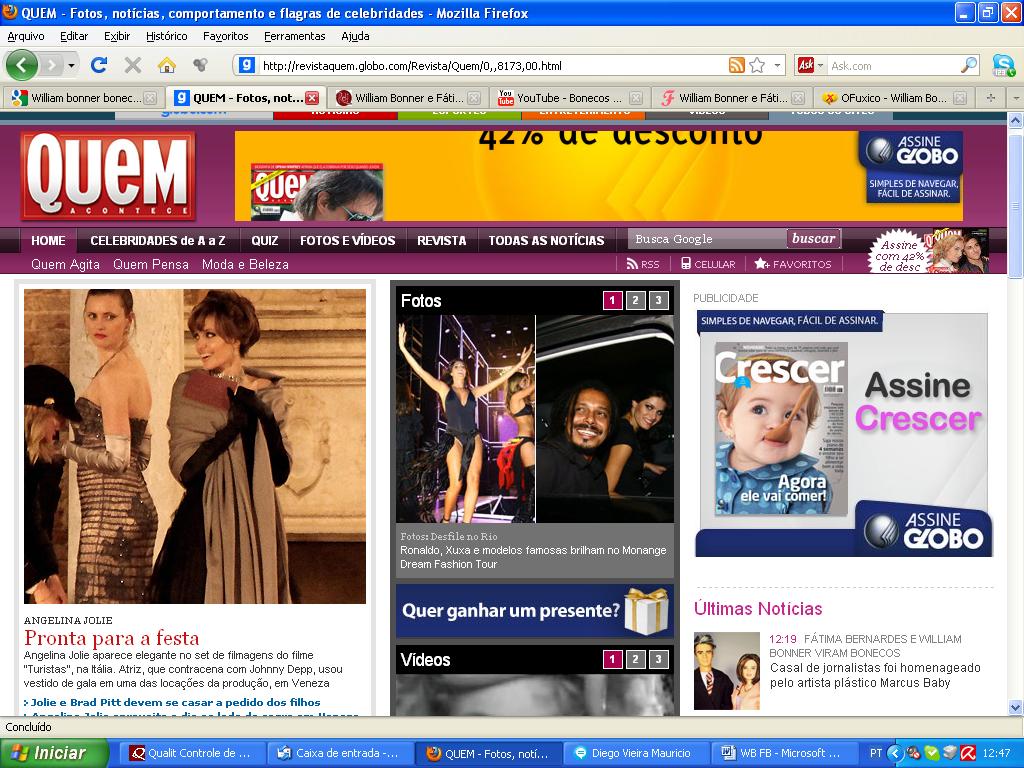Click the CELULAR phone icon link

(708, 264)
